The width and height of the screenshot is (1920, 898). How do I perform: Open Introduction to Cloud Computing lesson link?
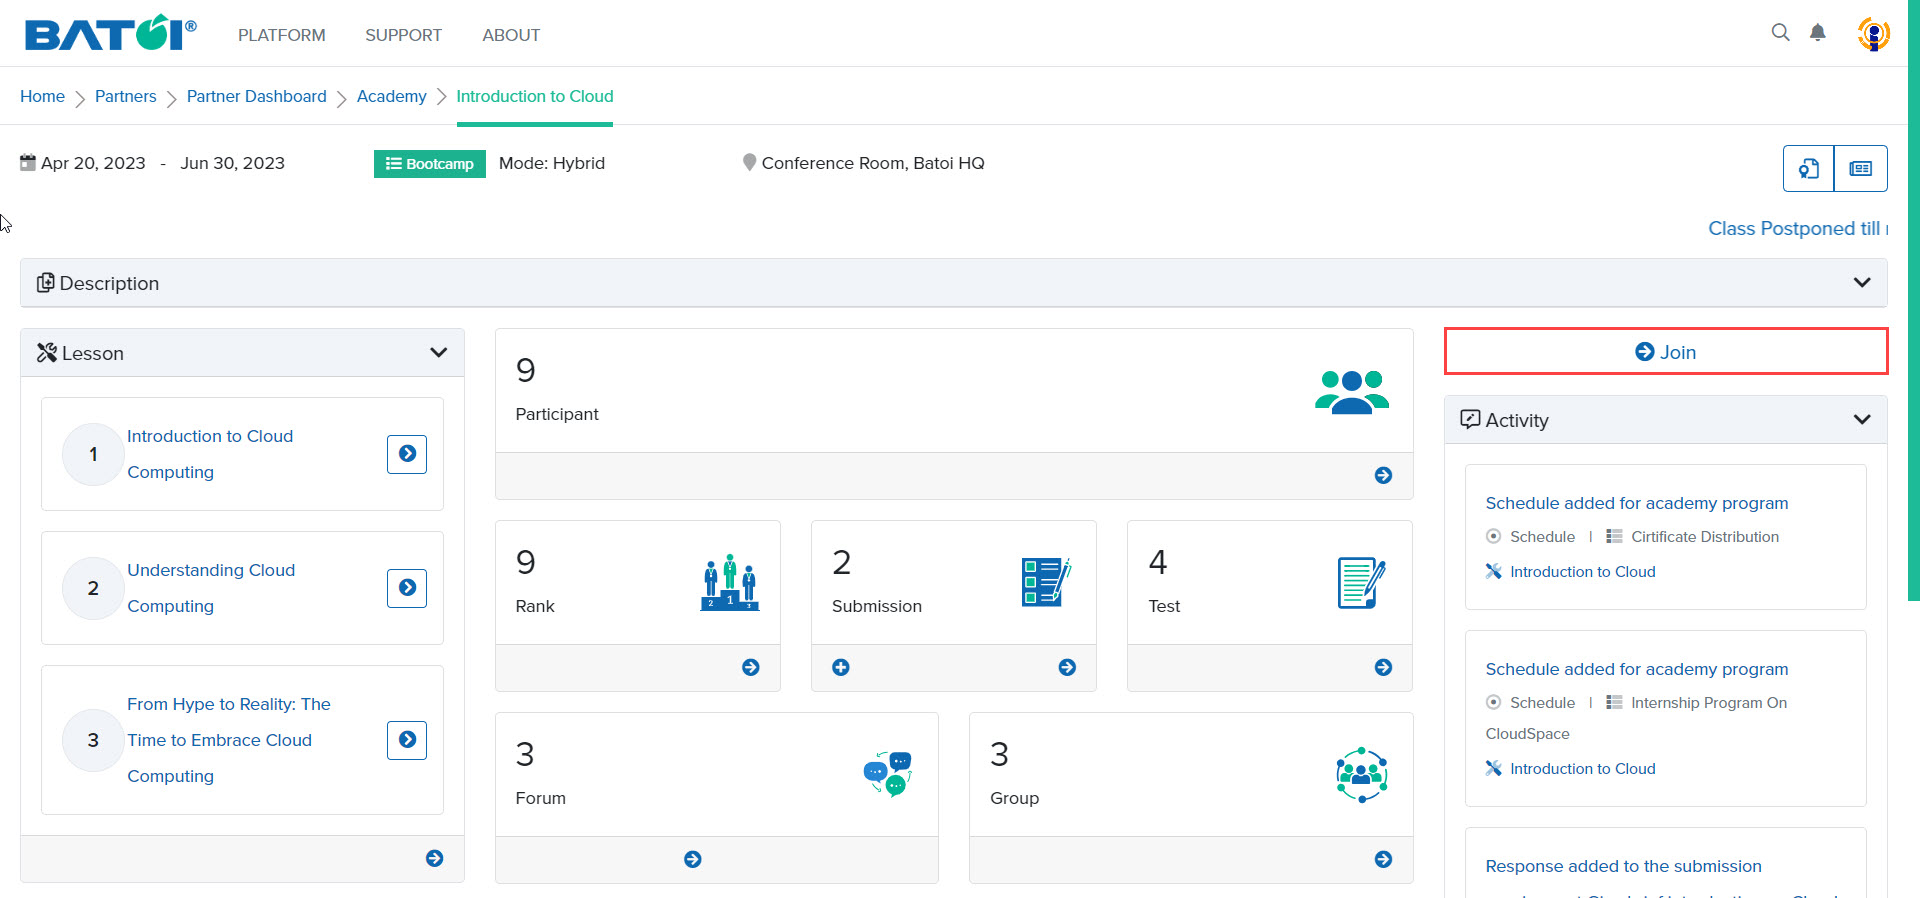pos(210,454)
